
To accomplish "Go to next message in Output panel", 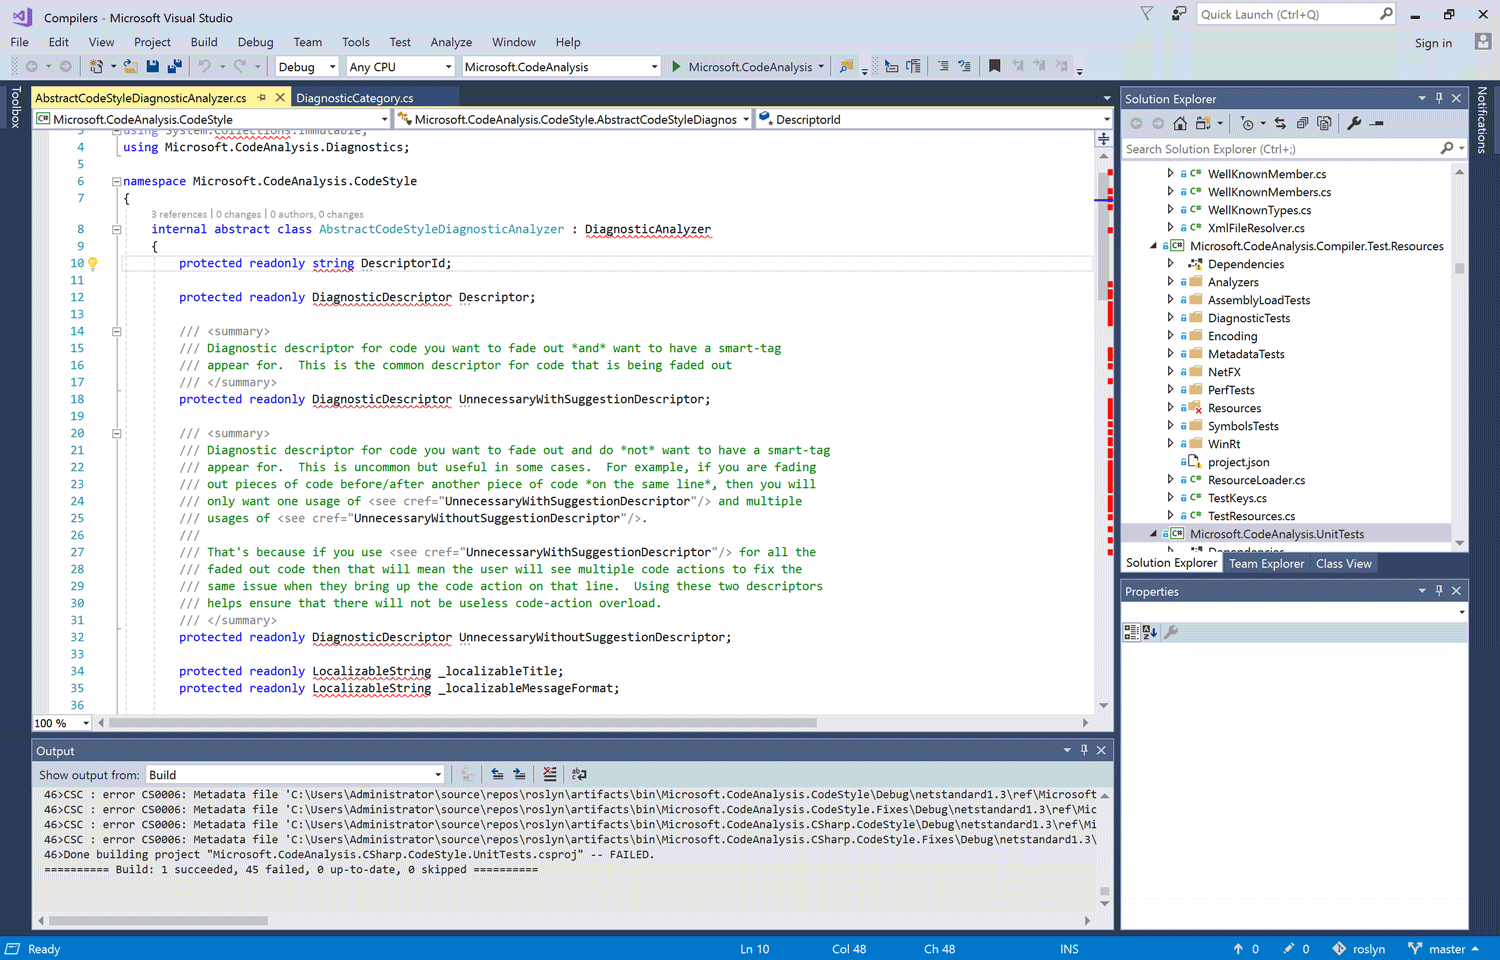I will click(x=519, y=775).
